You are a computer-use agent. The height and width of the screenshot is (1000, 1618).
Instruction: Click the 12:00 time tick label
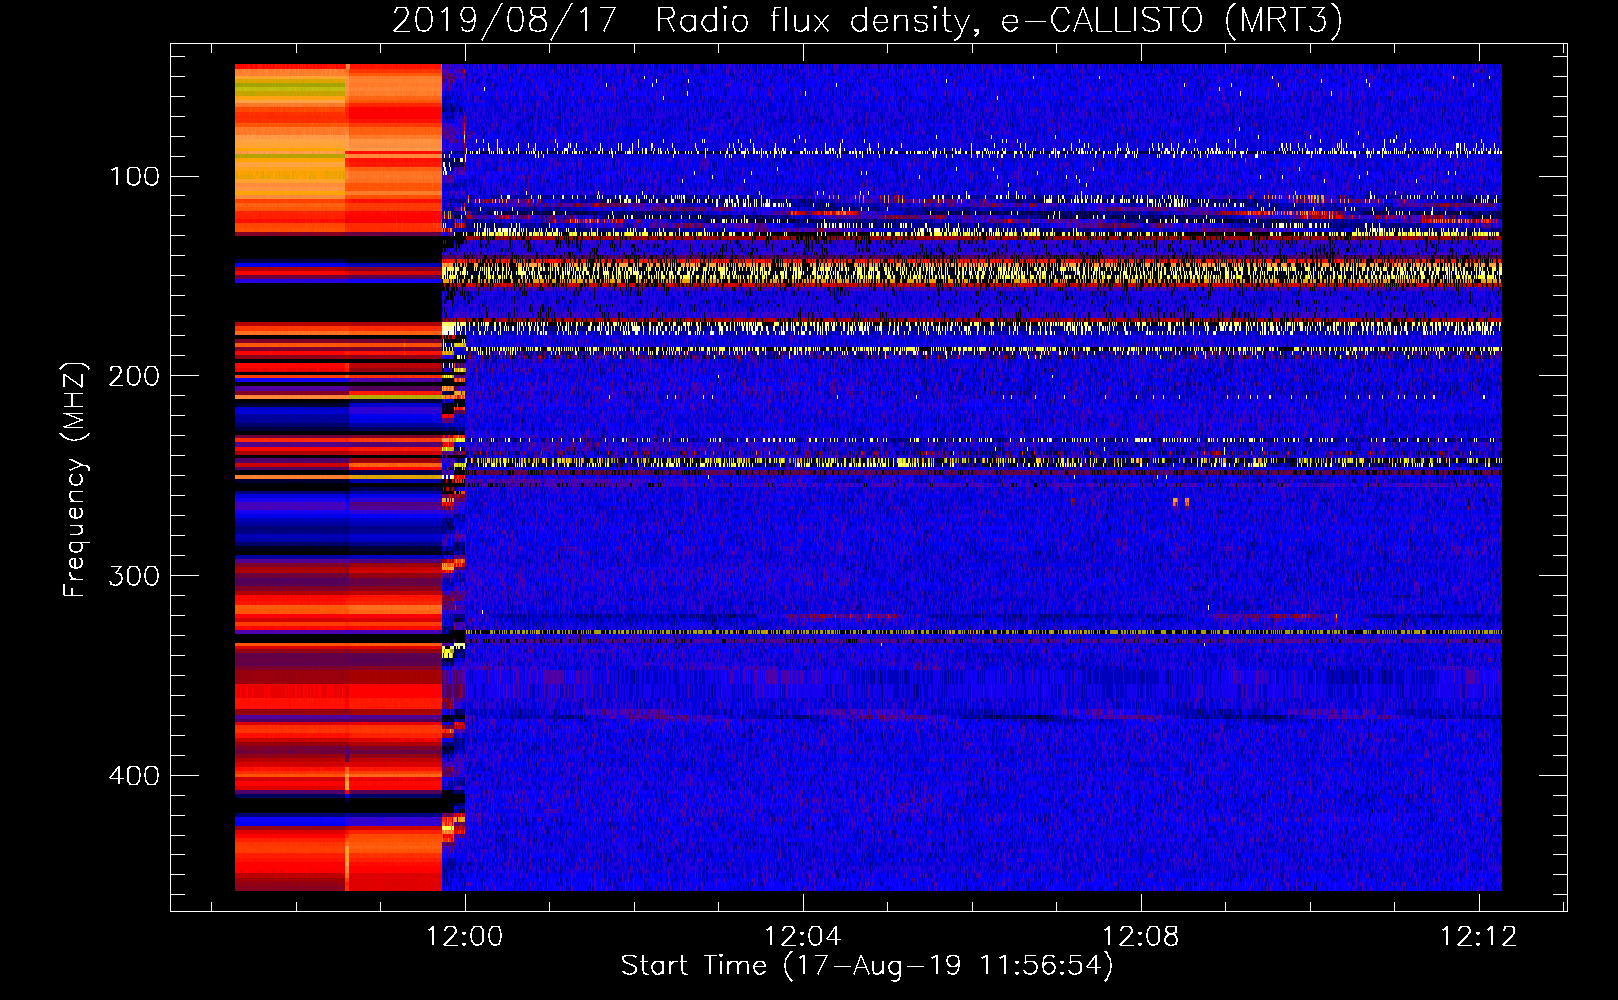click(x=464, y=937)
